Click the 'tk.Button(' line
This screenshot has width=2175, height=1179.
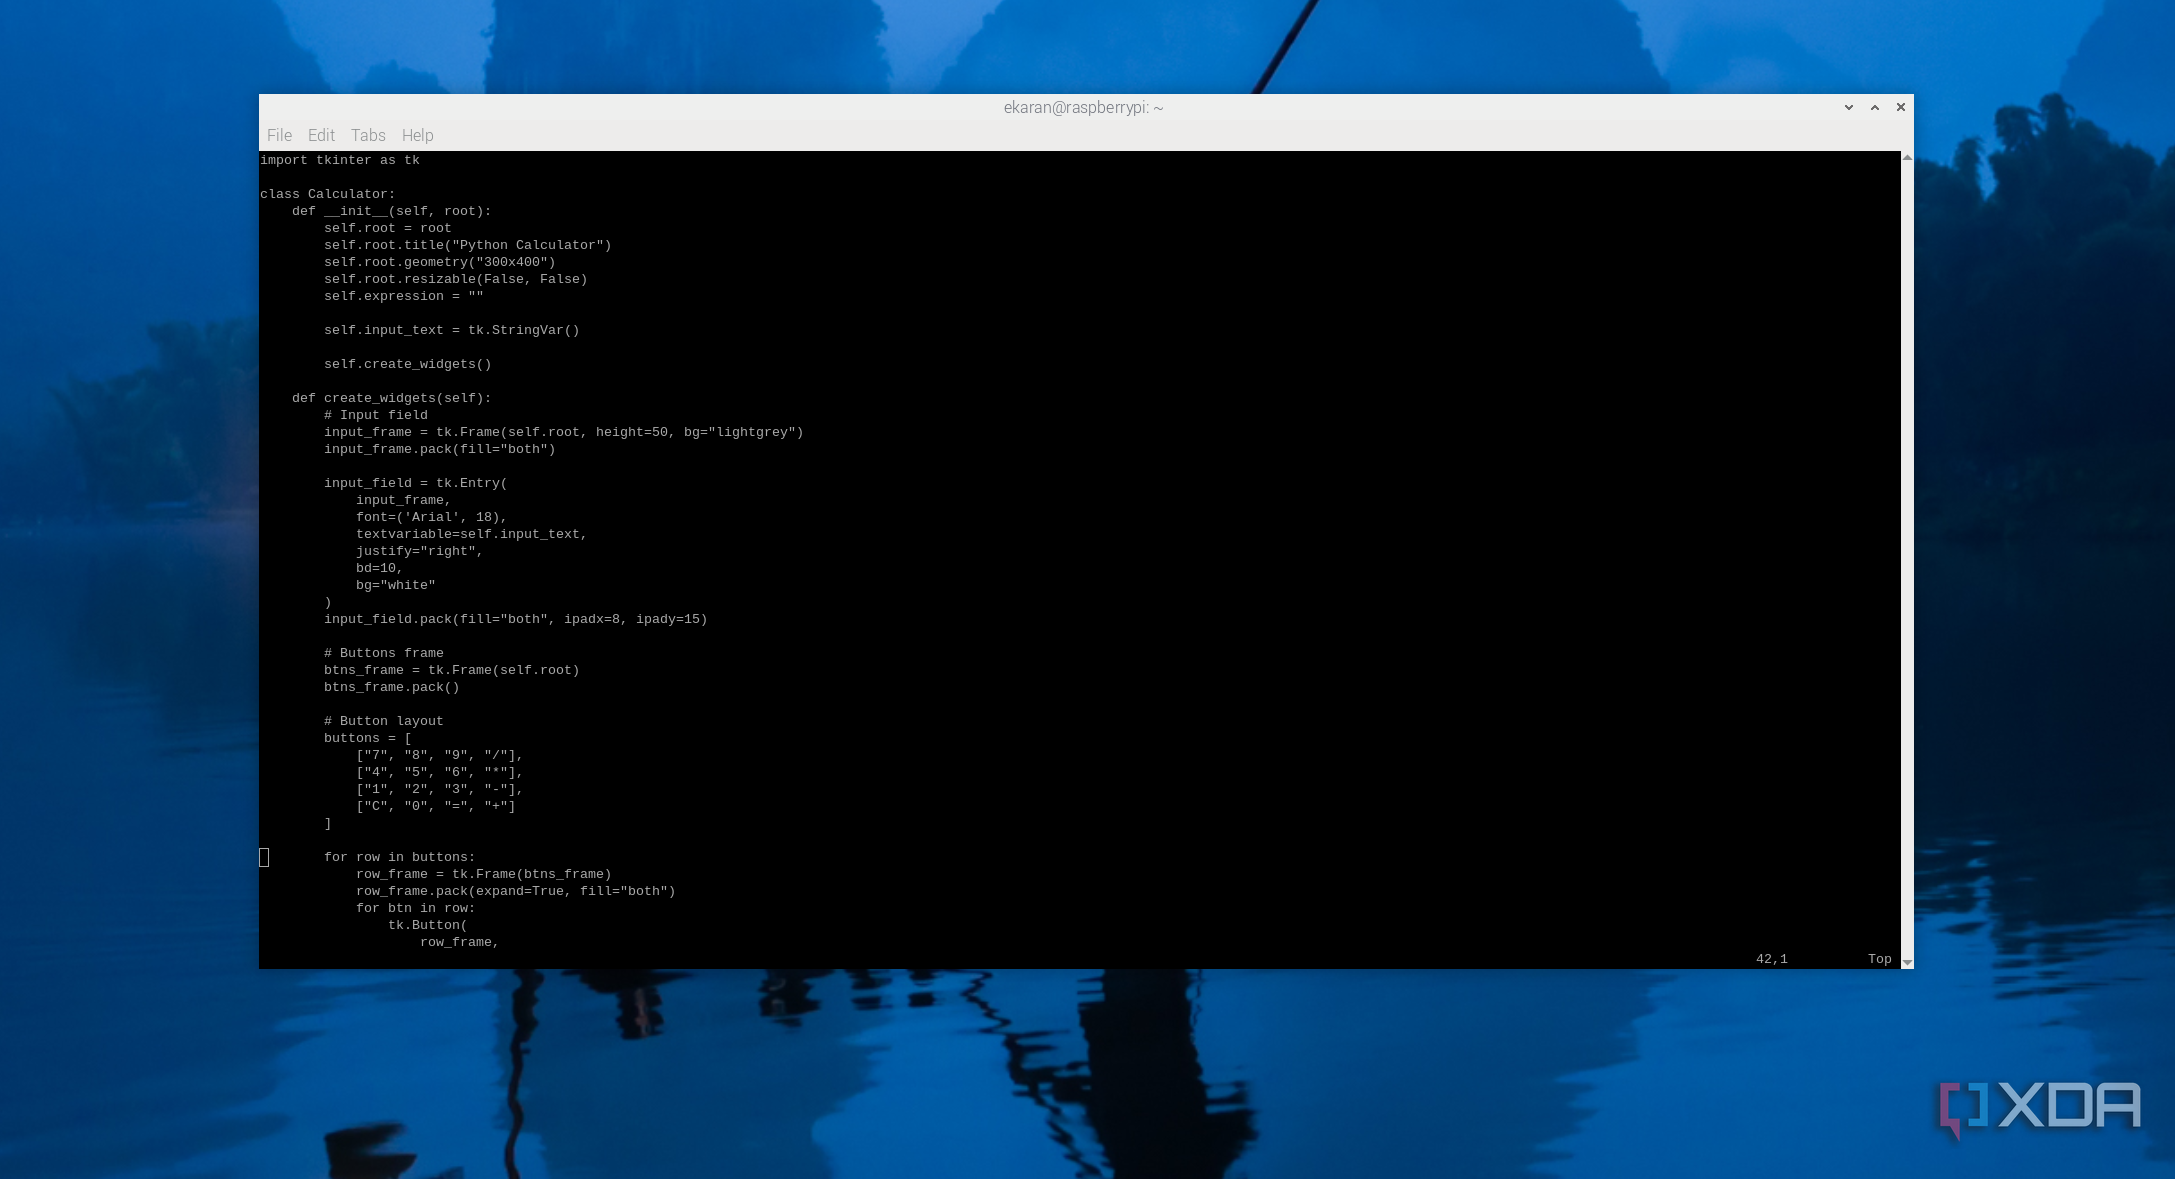coord(428,925)
